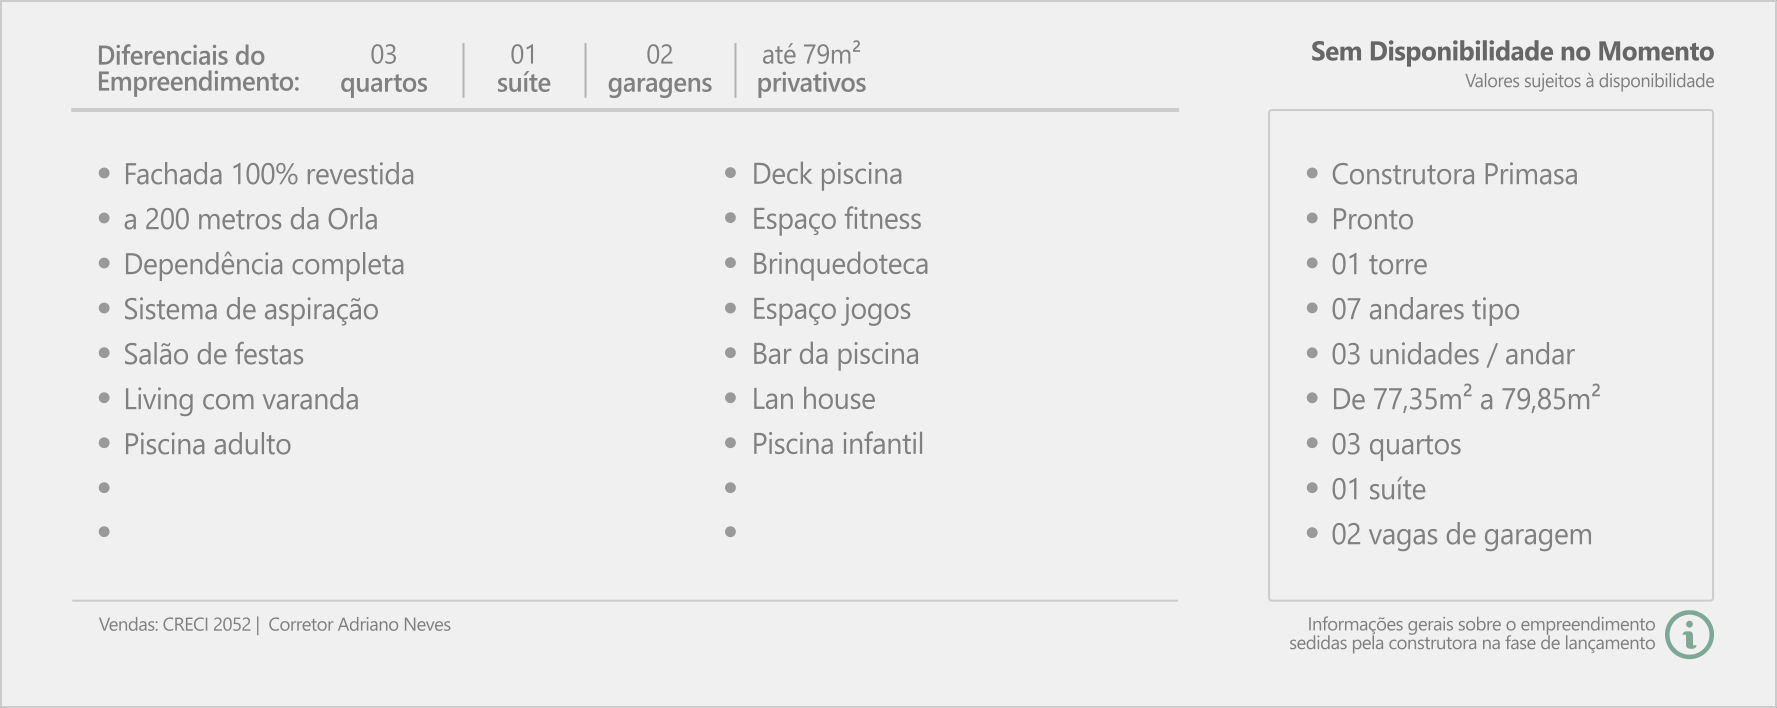Image resolution: width=1777 pixels, height=708 pixels.
Task: Select the '01 suíte' header highlight
Action: (524, 69)
